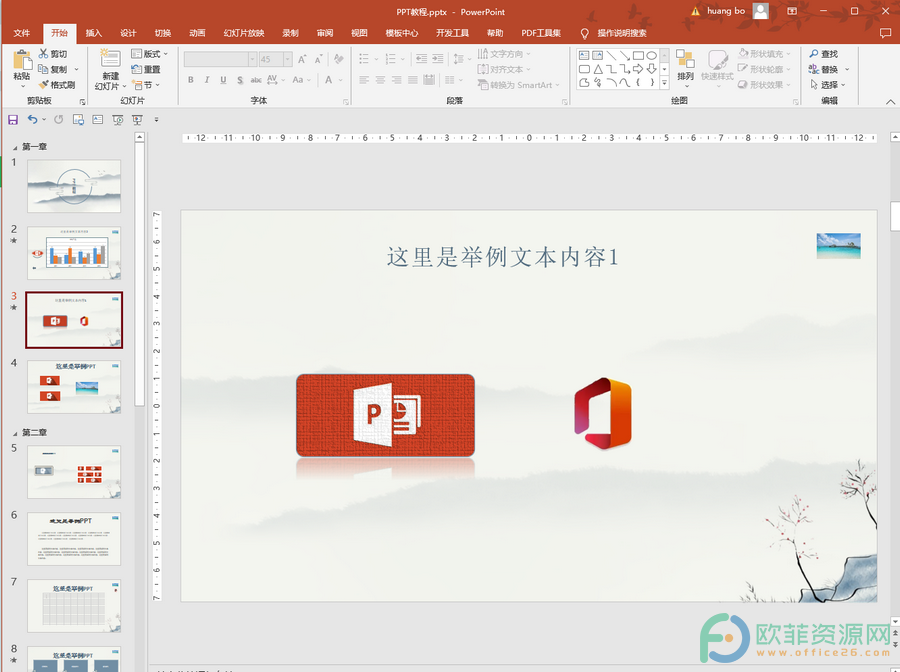900x672 pixels.
Task: Toggle text Shadow formatting
Action: 240,80
